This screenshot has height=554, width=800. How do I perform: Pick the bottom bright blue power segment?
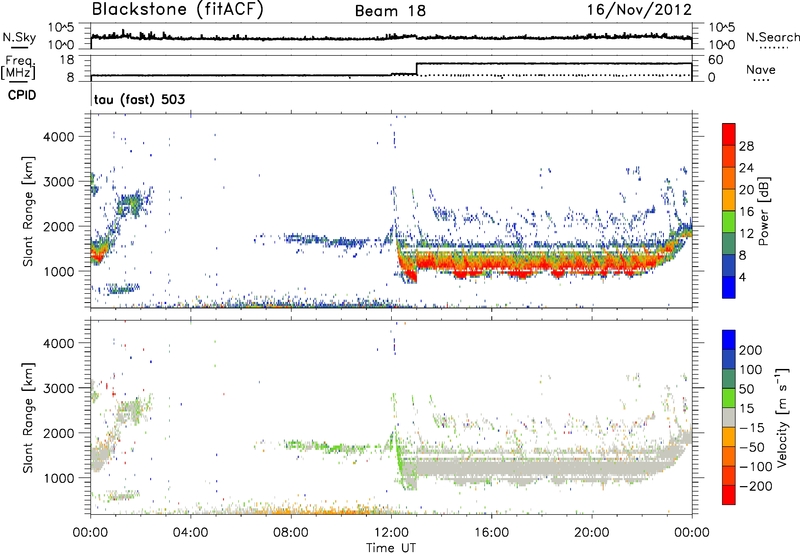click(729, 287)
